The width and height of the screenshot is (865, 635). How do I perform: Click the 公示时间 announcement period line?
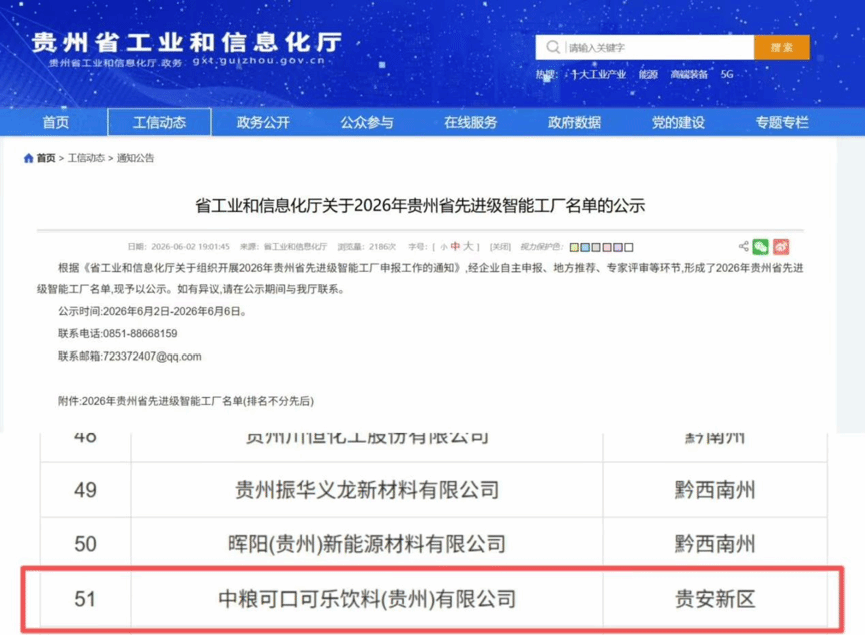point(152,311)
